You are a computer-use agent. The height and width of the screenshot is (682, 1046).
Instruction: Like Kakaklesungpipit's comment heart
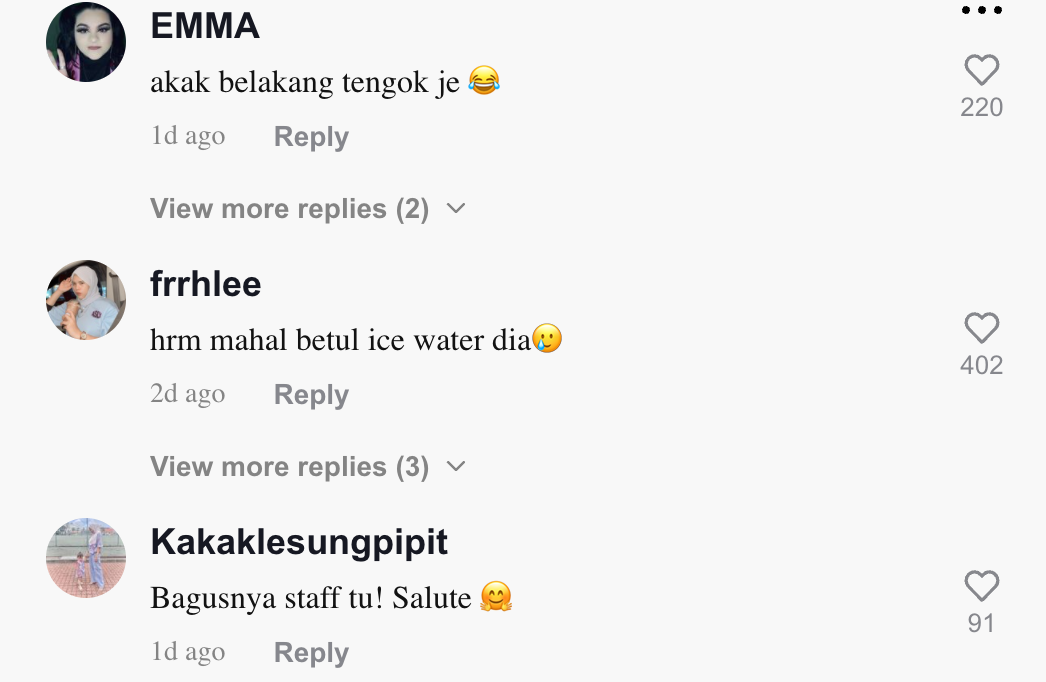(981, 587)
